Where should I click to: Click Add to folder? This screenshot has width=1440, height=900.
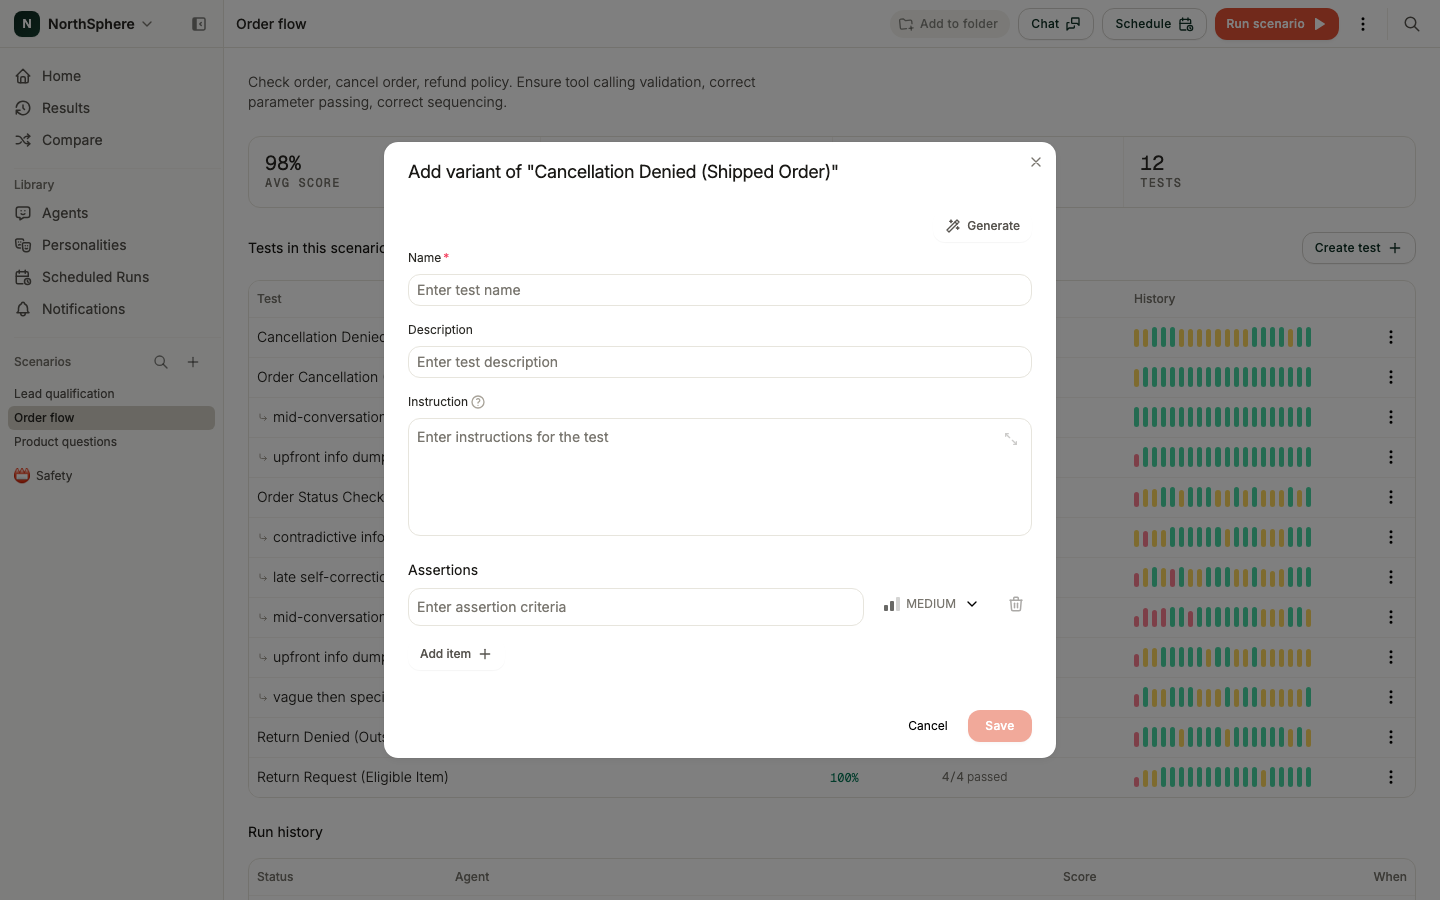pos(948,24)
